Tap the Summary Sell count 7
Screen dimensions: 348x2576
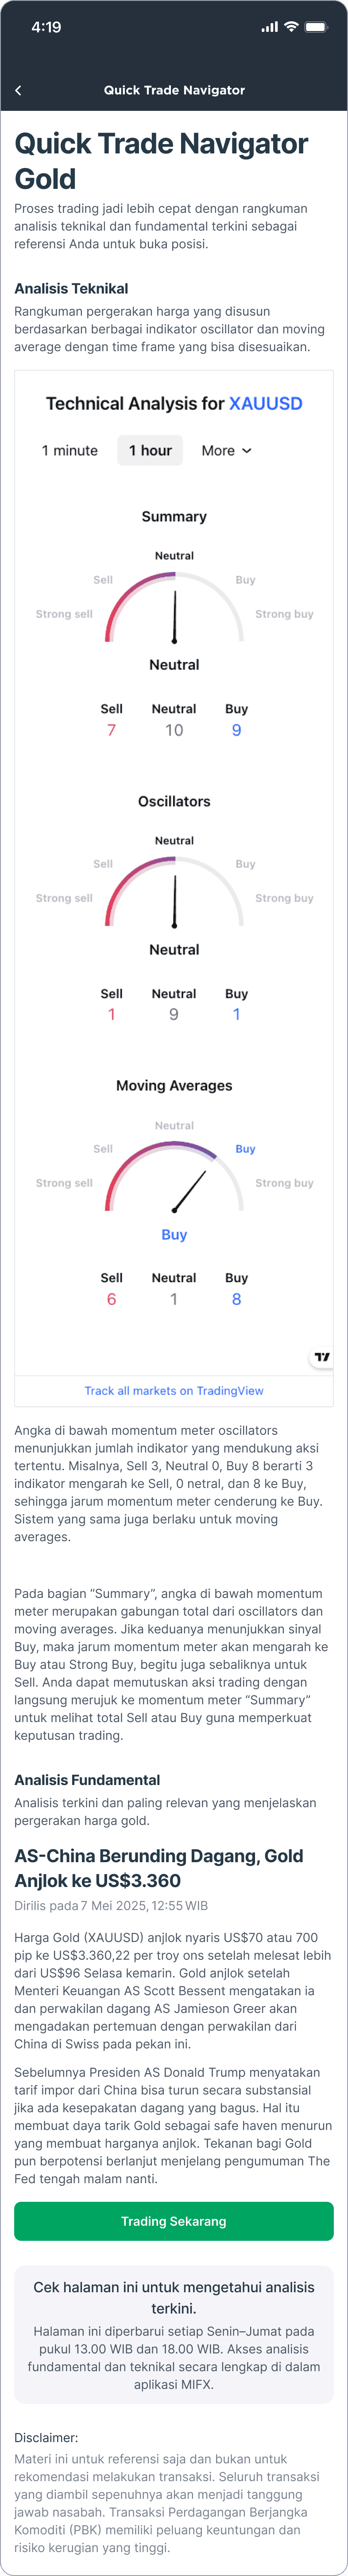pyautogui.click(x=111, y=730)
